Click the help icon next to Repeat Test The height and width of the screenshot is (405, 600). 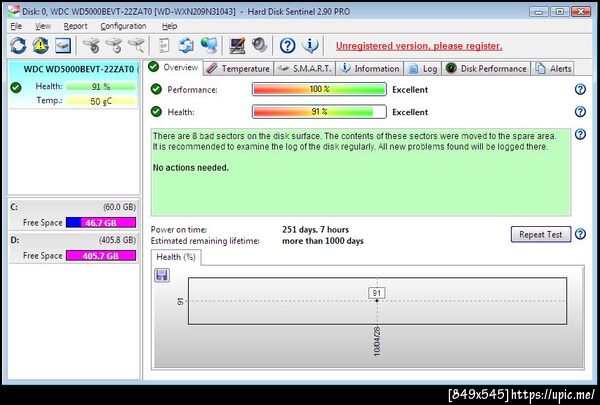pyautogui.click(x=580, y=234)
